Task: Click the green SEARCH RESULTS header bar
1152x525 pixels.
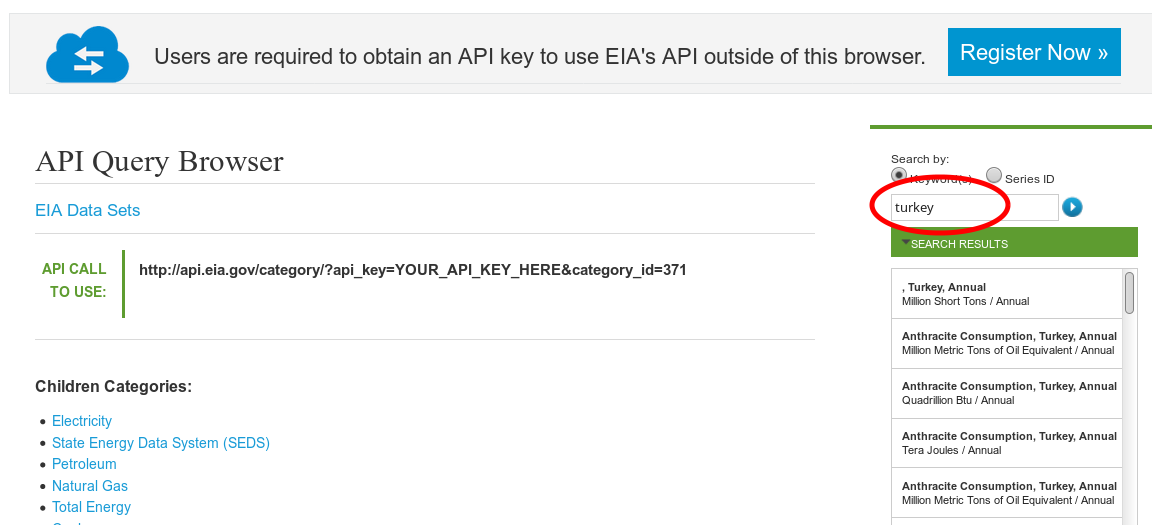Action: [1014, 242]
